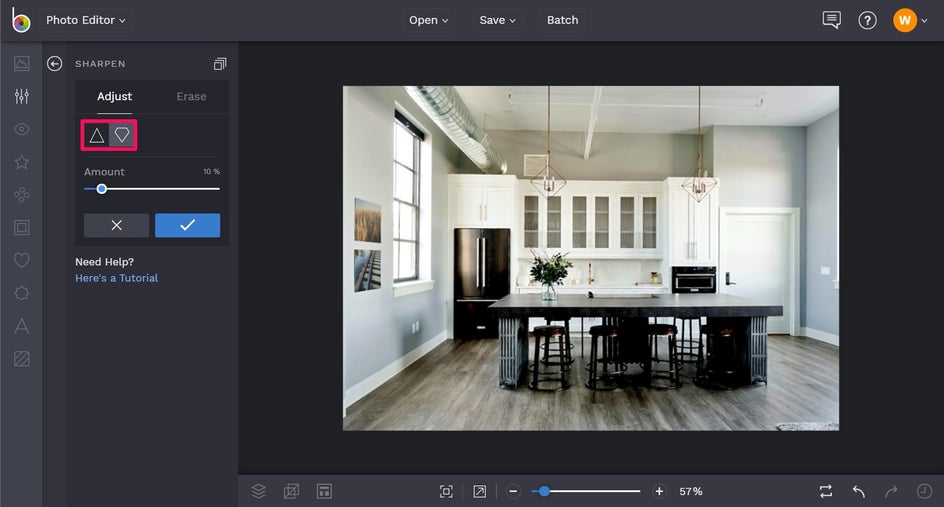Click the fit-to-screen icon

(x=446, y=491)
